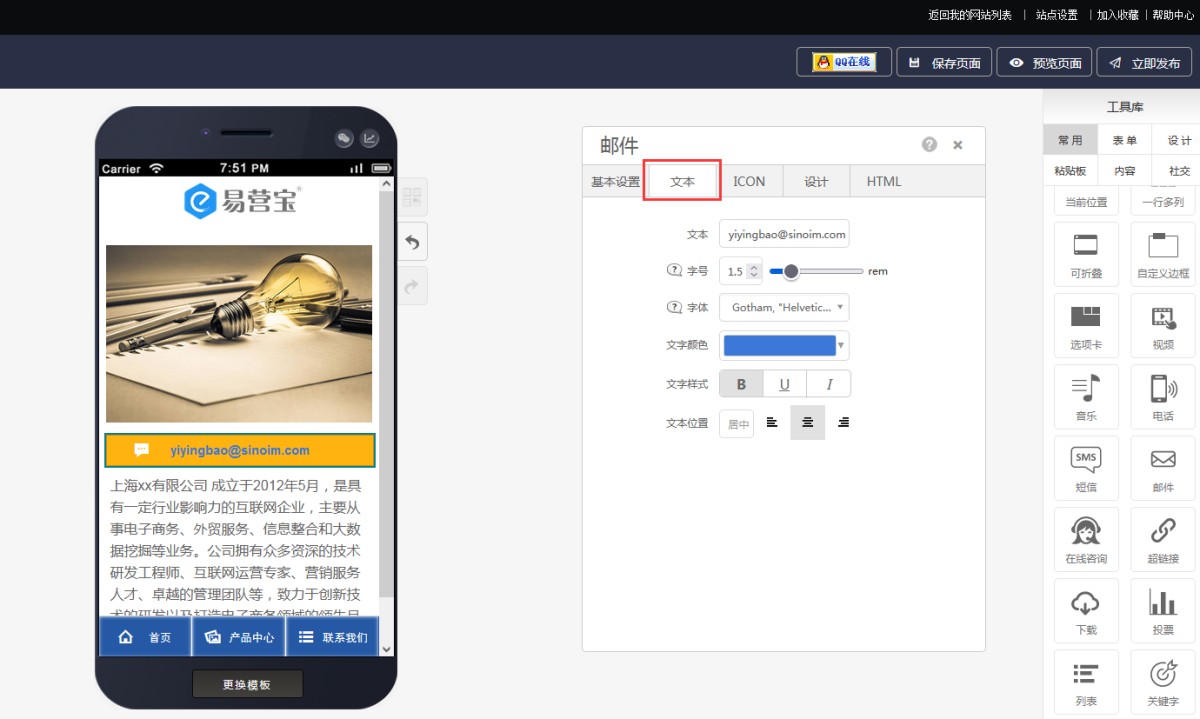Add the collapsible (可折叠) widget
Image resolution: width=1200 pixels, height=719 pixels.
(1086, 254)
